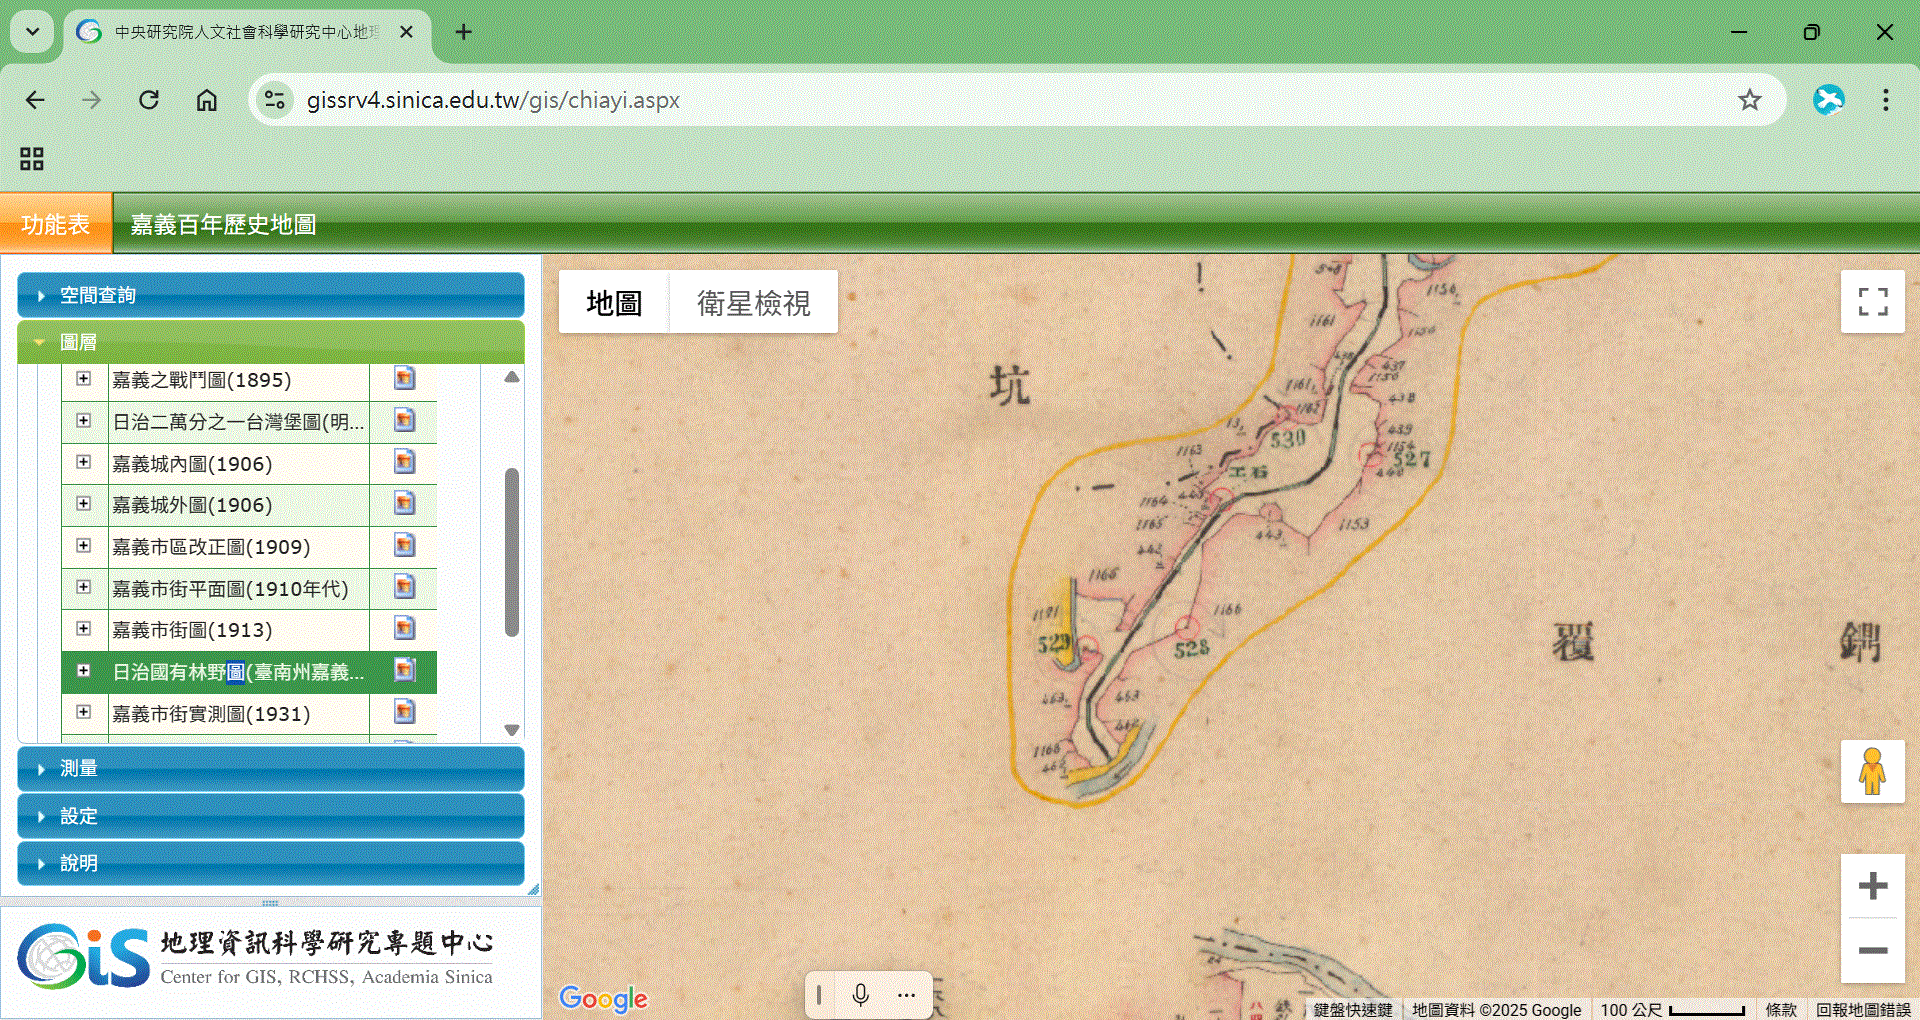Image resolution: width=1920 pixels, height=1020 pixels.
Task: Expand the 空間查詢 panel
Action: (x=270, y=295)
